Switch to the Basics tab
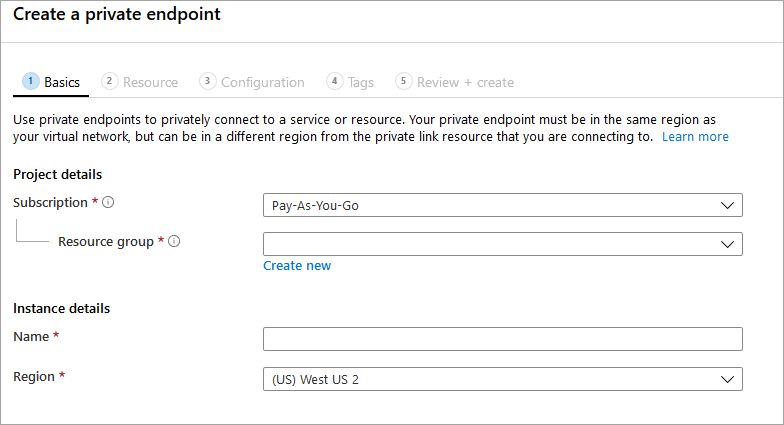Screen dimensions: 784x425 (62, 82)
